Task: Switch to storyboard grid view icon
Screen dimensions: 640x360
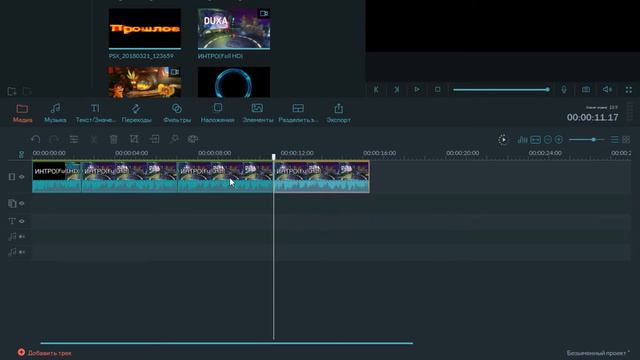Action: point(626,140)
